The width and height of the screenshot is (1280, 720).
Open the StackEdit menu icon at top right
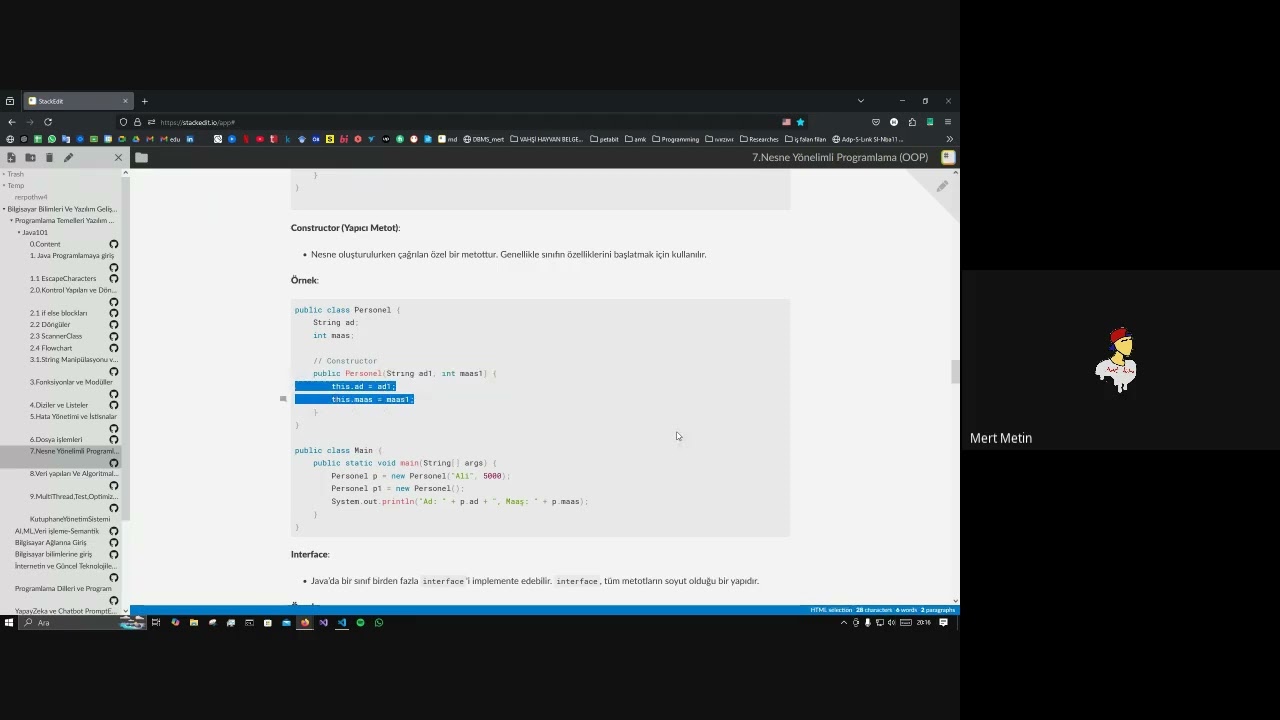tap(948, 157)
